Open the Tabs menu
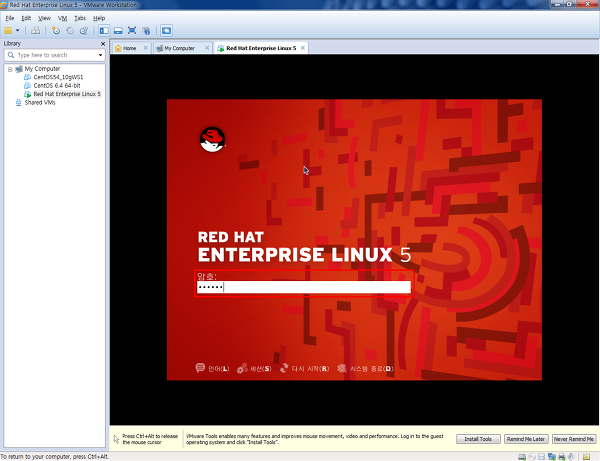This screenshot has height=461, width=600. point(80,18)
